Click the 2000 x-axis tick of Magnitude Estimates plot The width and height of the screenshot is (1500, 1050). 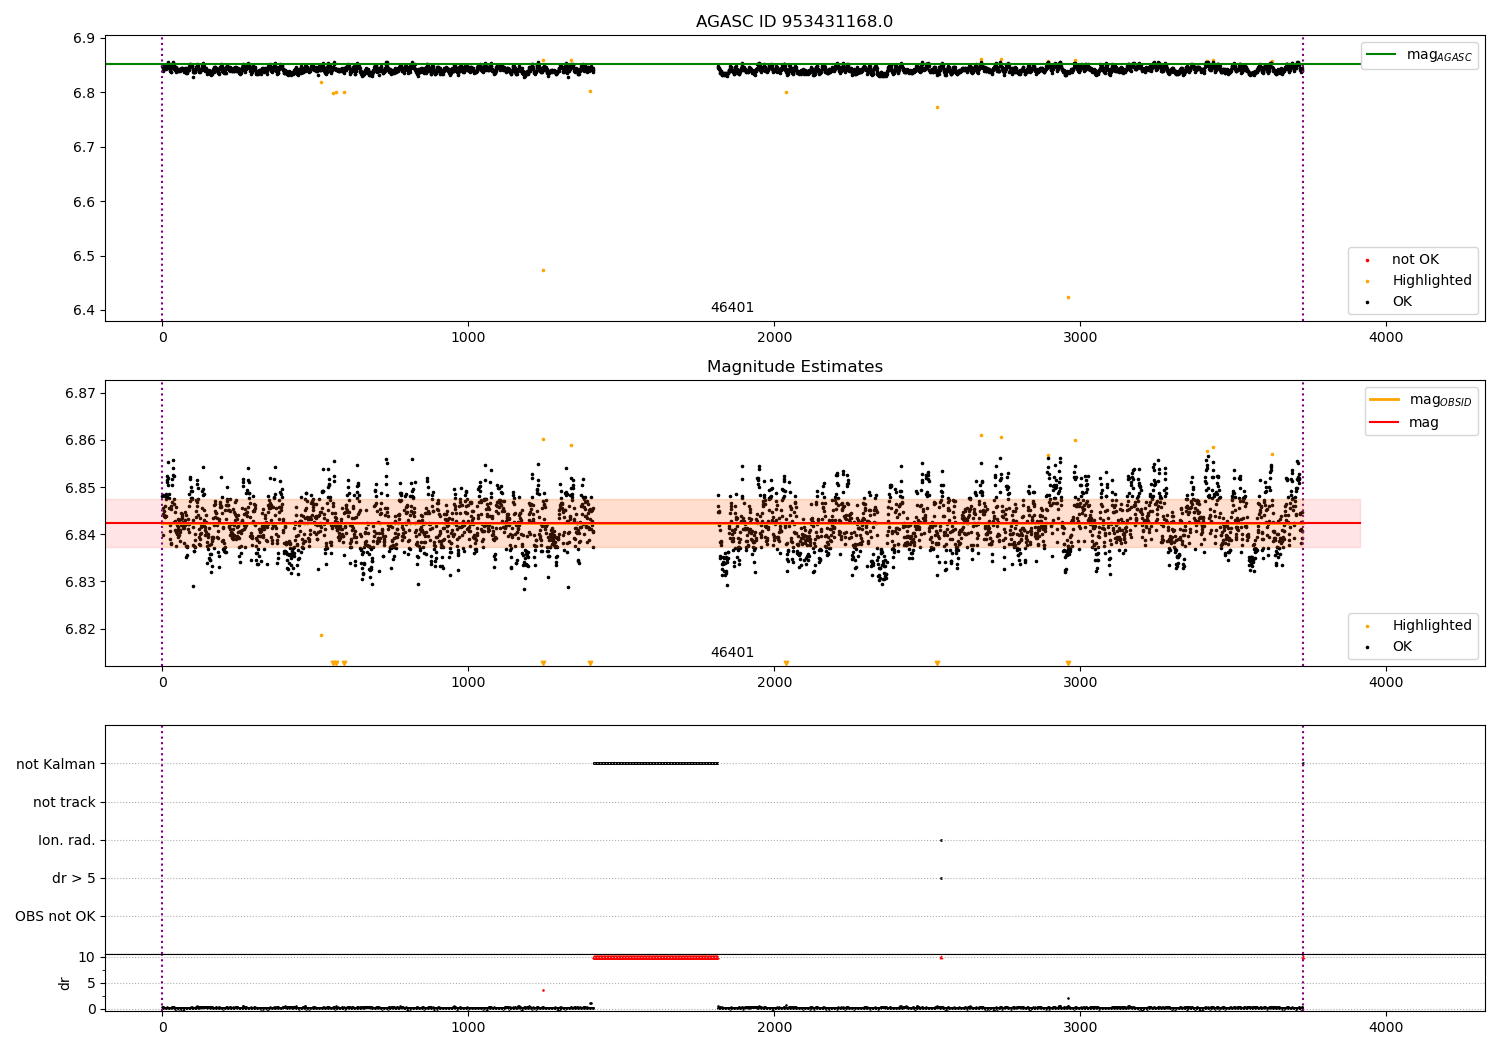click(x=774, y=682)
